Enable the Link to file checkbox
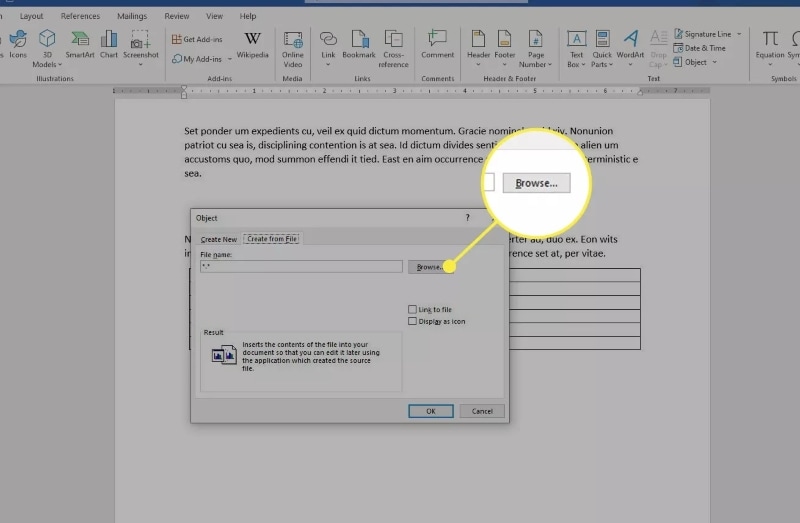The height and width of the screenshot is (523, 800). (412, 309)
